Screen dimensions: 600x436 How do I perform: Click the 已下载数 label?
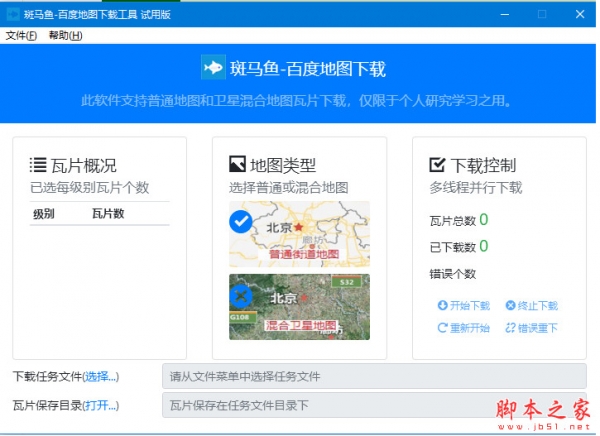click(453, 247)
